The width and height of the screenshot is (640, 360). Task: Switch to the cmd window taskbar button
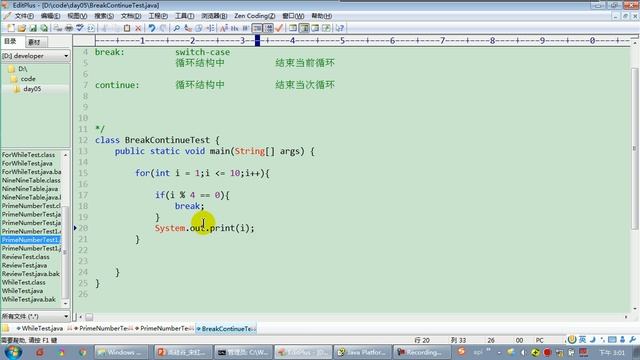click(242, 352)
